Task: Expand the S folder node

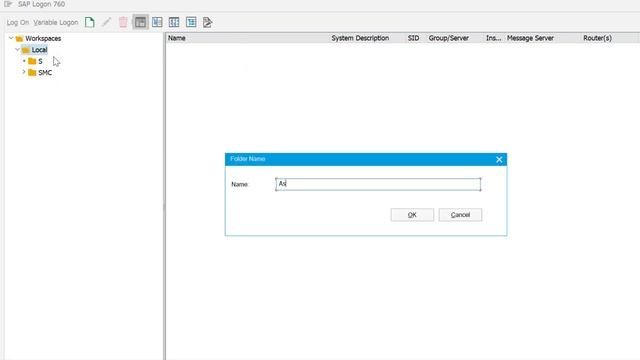Action: coord(24,61)
